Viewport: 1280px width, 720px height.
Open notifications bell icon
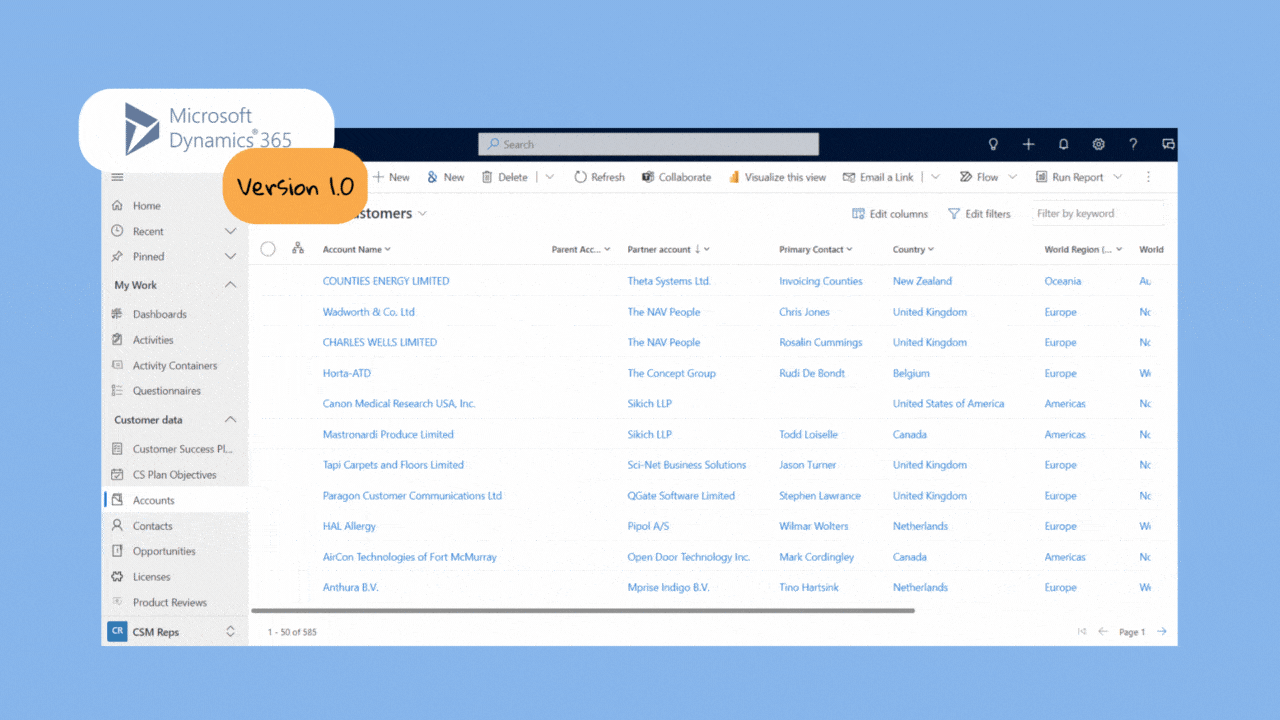click(1063, 144)
